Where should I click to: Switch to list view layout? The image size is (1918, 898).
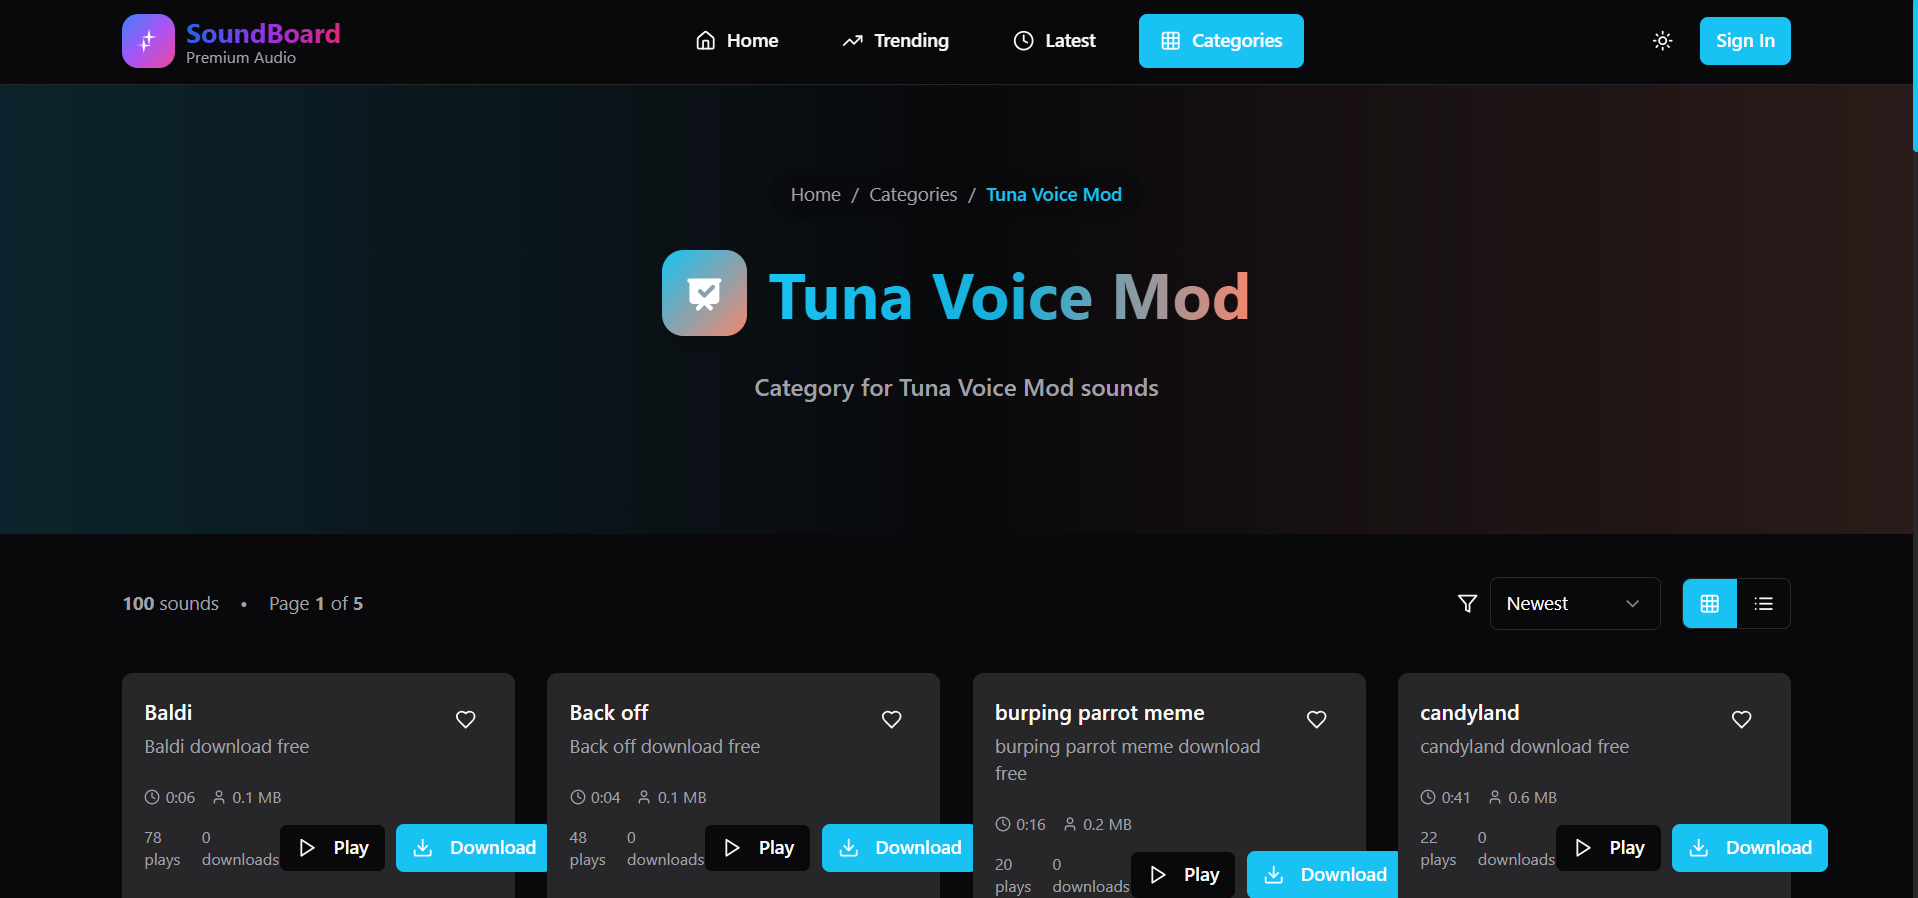[x=1764, y=604]
